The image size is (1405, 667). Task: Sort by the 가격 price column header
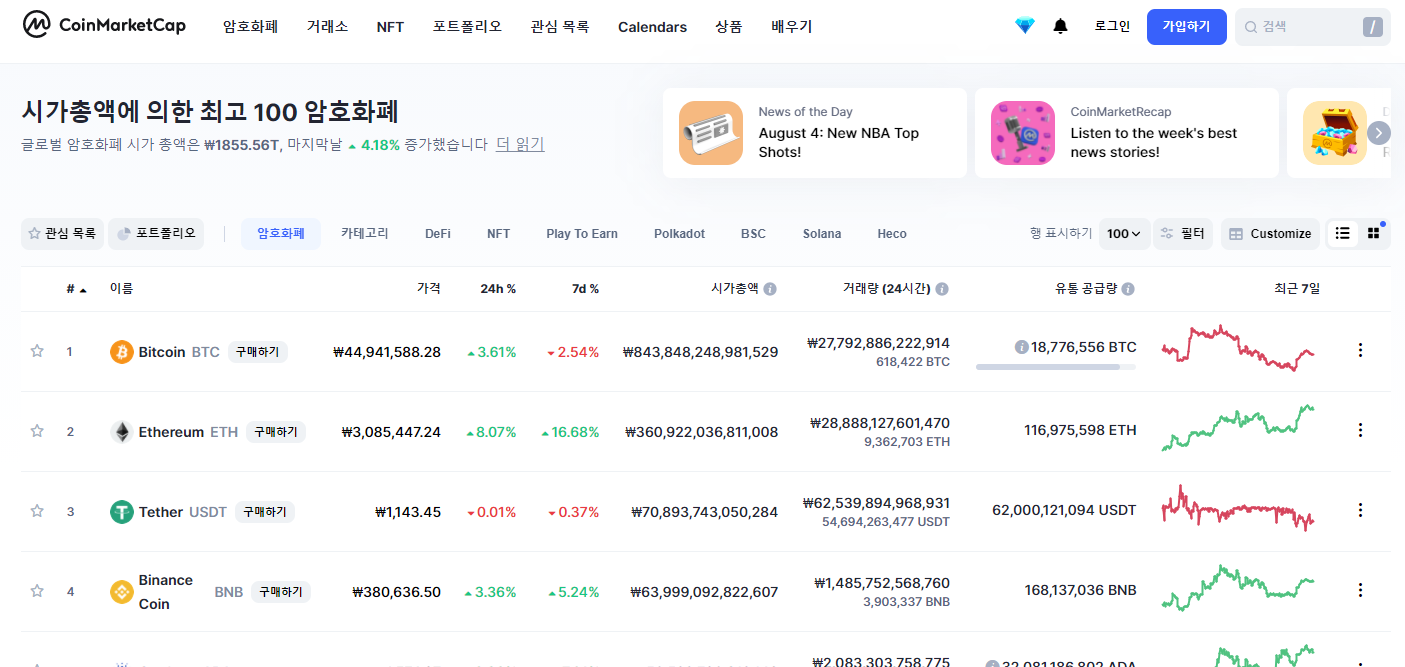pos(428,289)
